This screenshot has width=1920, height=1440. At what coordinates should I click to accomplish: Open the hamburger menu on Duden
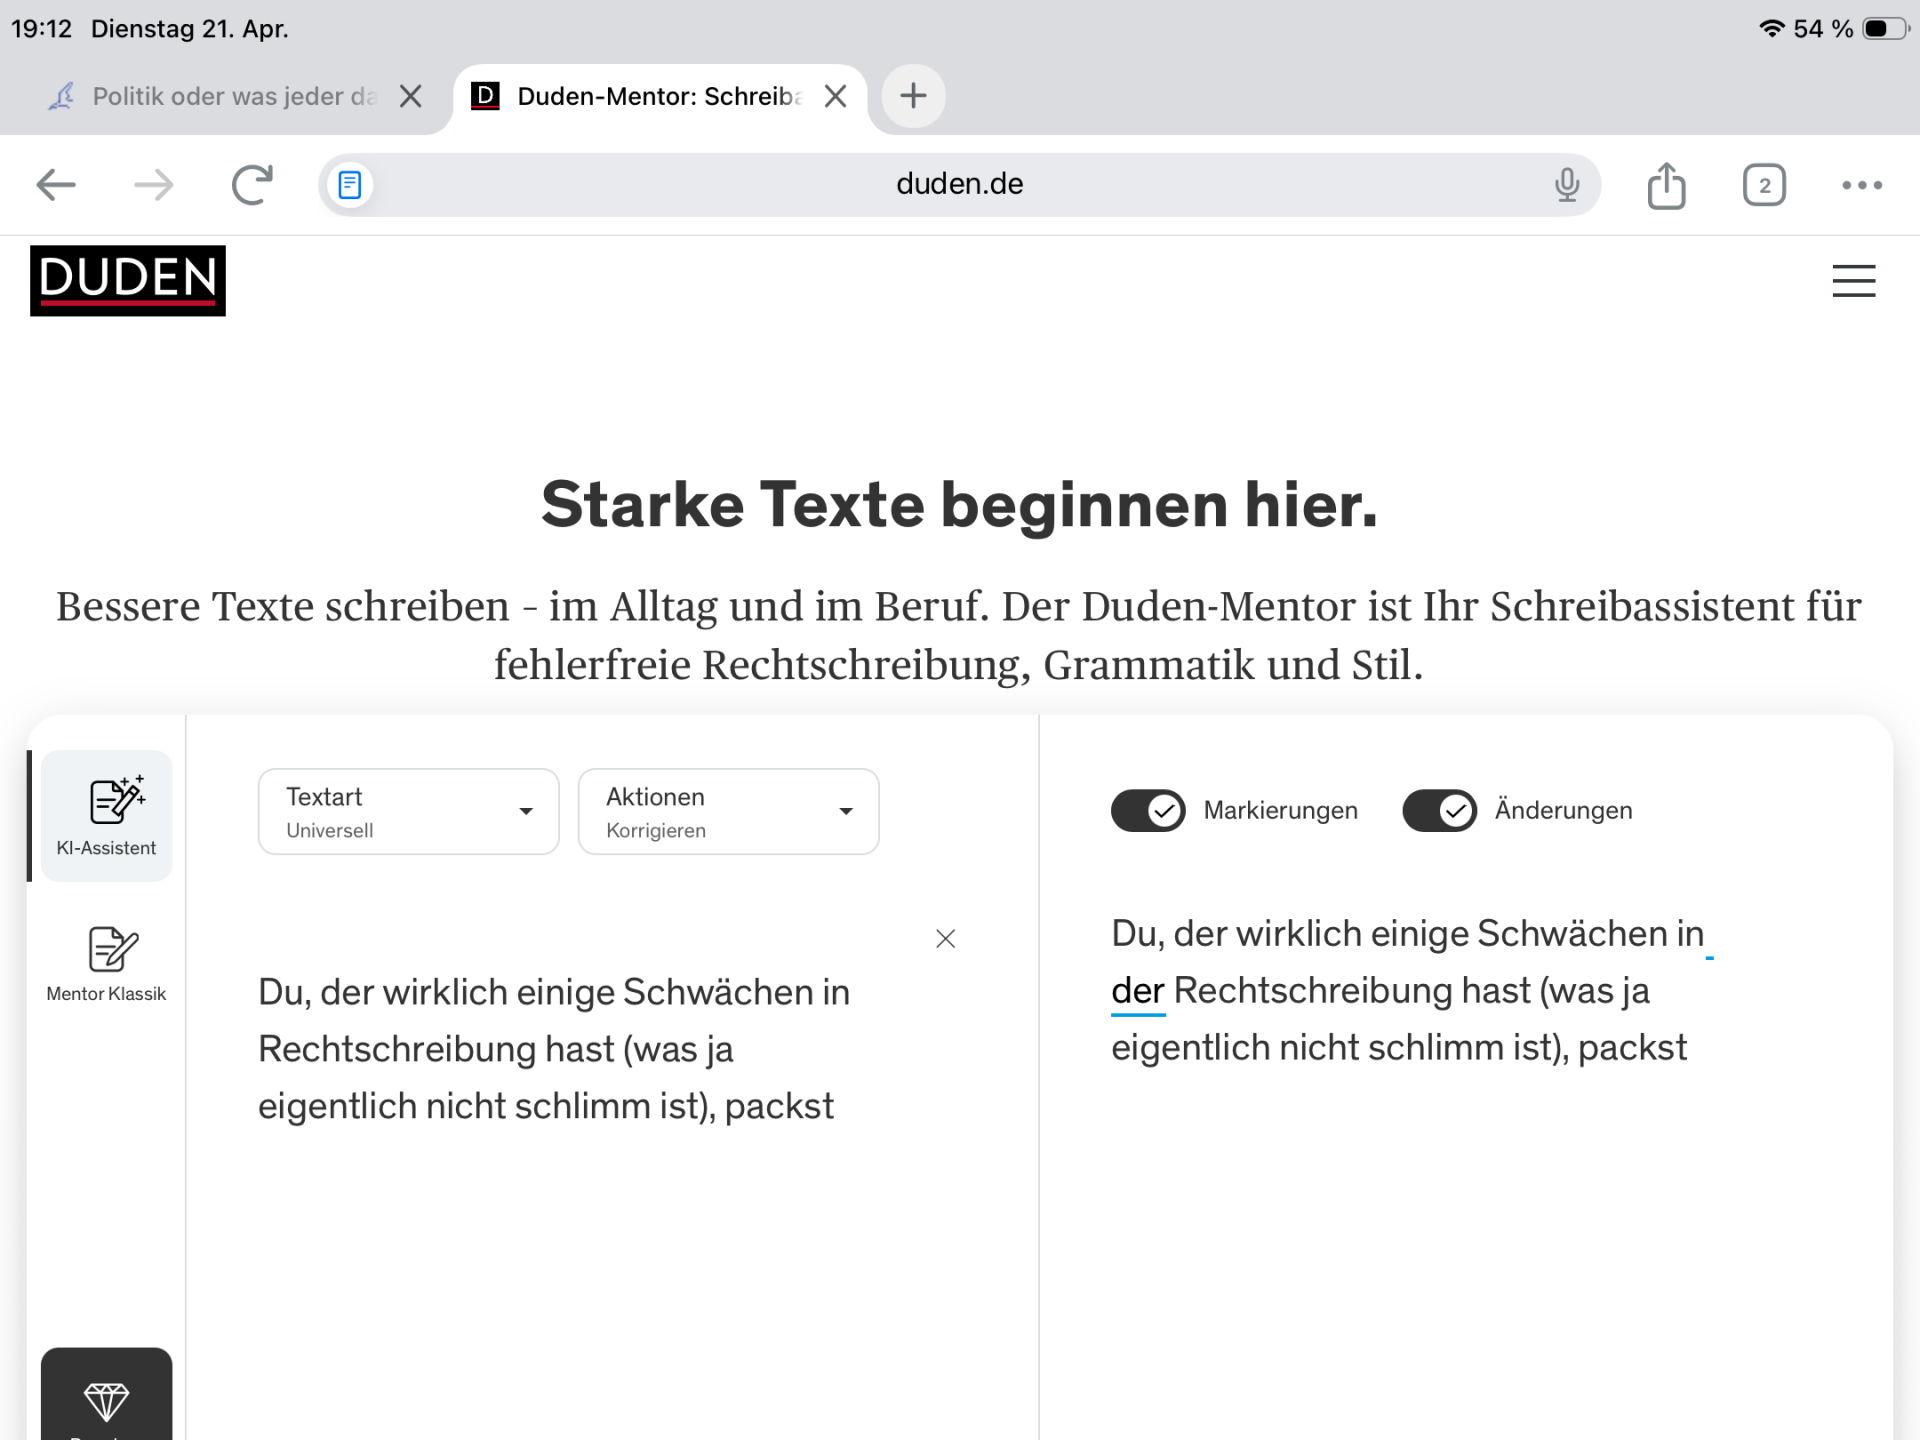(x=1853, y=281)
